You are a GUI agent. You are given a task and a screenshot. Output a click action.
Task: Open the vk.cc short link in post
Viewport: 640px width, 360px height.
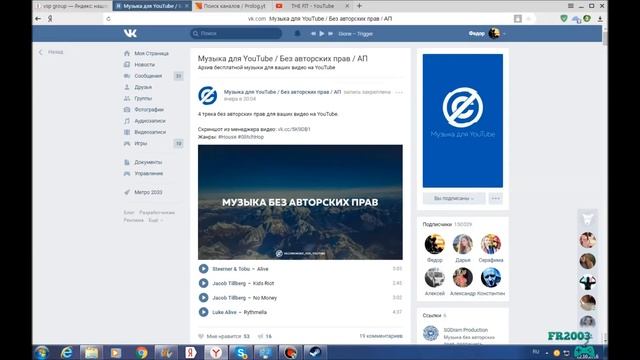click(294, 129)
